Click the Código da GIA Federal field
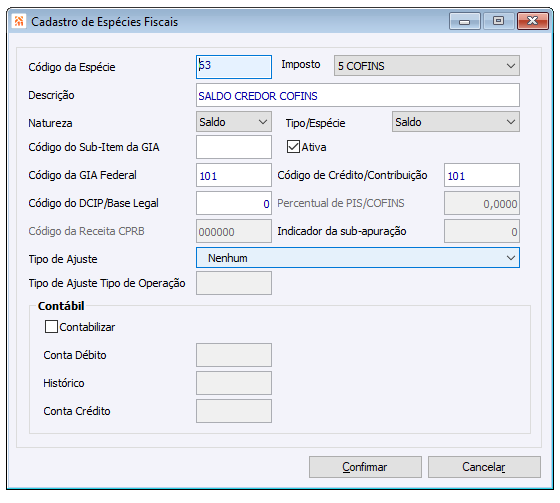560x503 pixels. pos(234,175)
